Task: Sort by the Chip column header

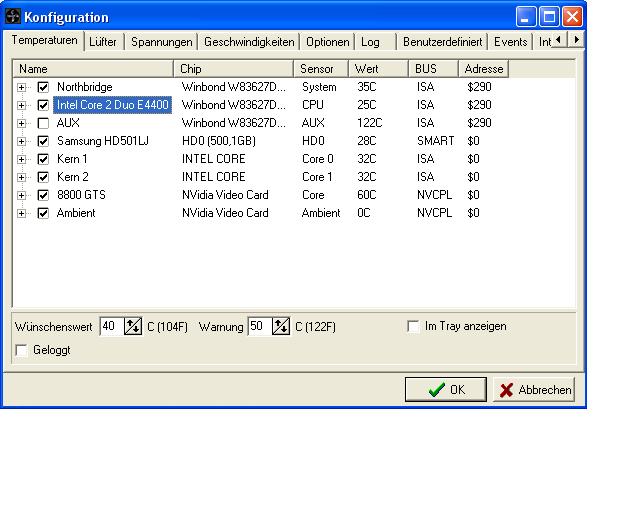Action: [233, 69]
